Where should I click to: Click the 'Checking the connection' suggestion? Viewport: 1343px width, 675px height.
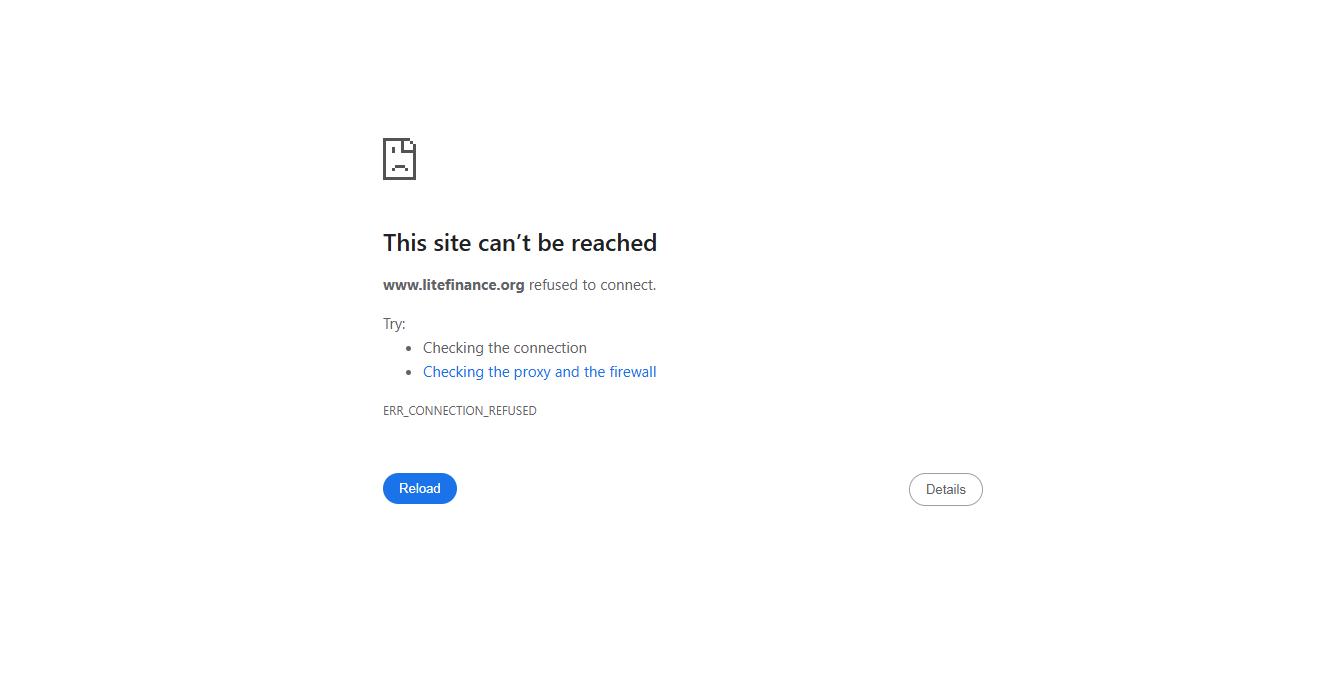505,348
